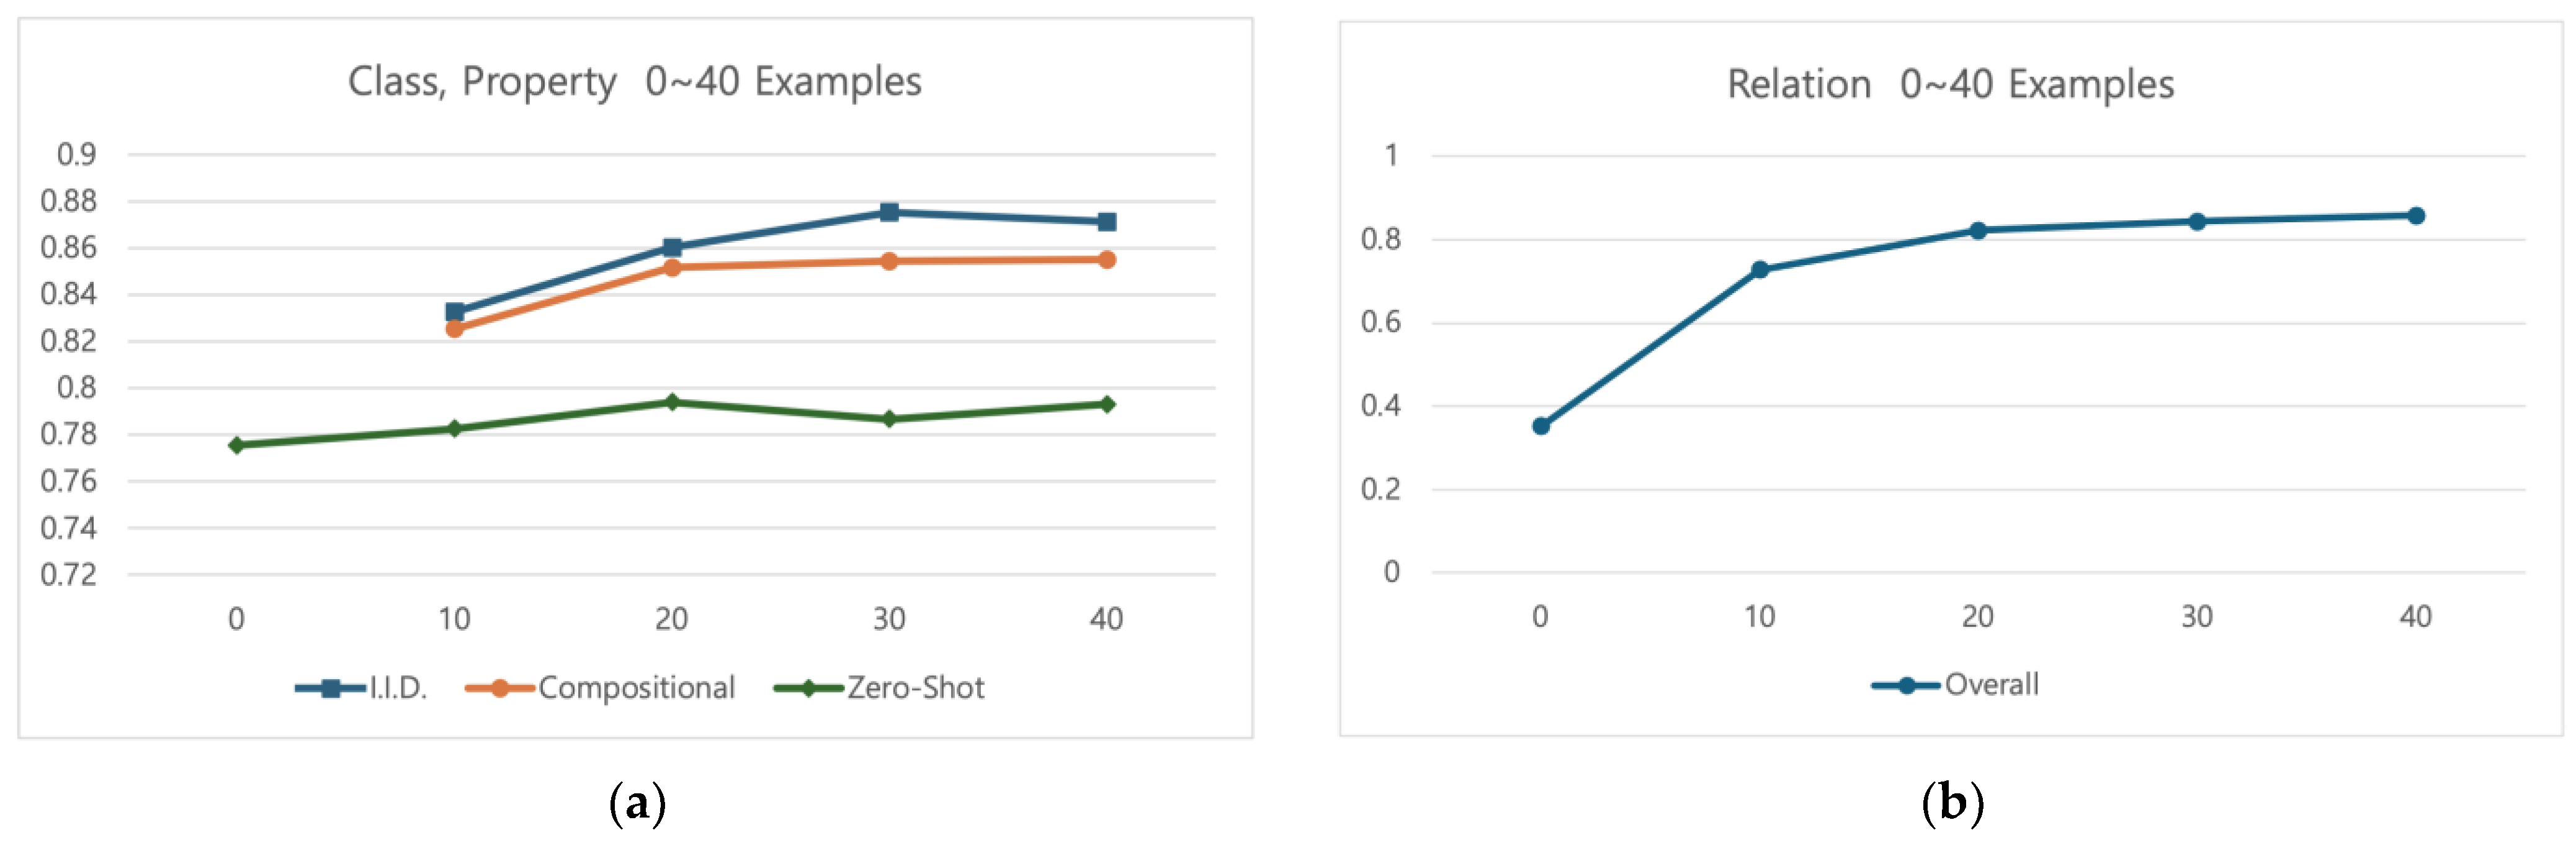Select the I.I.D. square marker at 10 examples
This screenshot has height=843, width=2576.
tap(454, 312)
